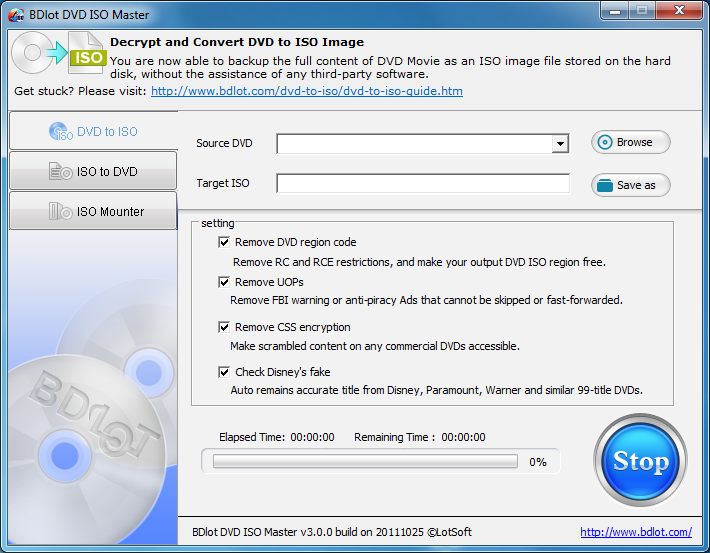Click the conversion progress bar

click(x=365, y=462)
